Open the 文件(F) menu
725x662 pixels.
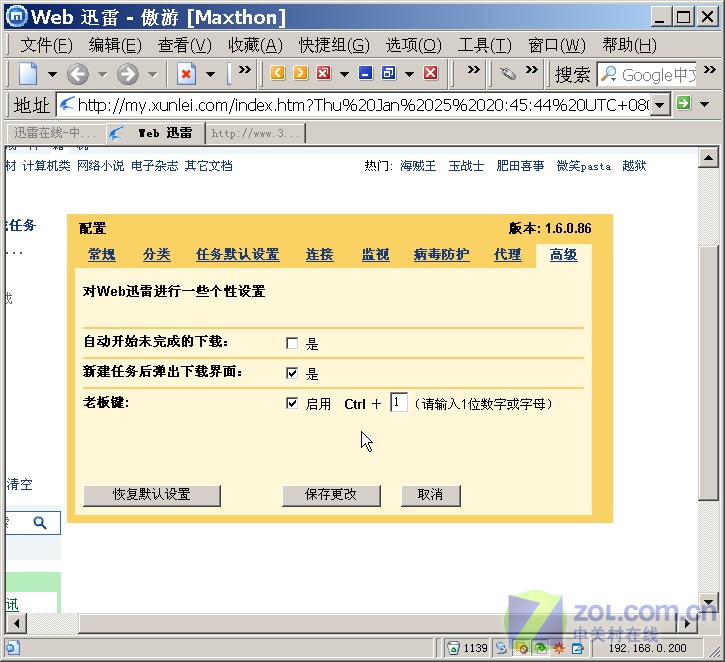point(46,45)
